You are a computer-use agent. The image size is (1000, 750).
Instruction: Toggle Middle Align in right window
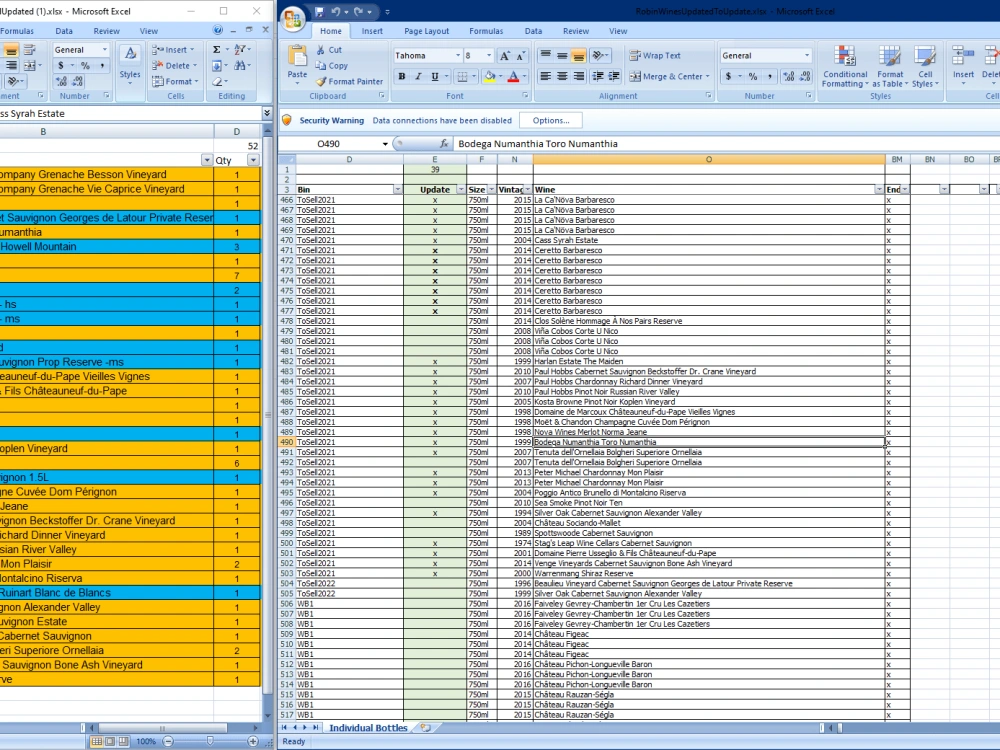[562, 56]
